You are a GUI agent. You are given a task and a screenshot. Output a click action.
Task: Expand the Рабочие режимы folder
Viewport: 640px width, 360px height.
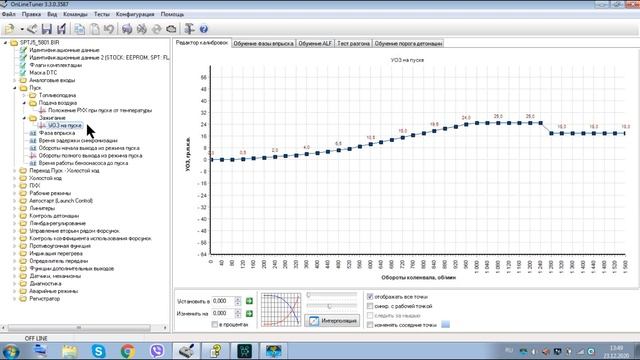click(x=15, y=193)
